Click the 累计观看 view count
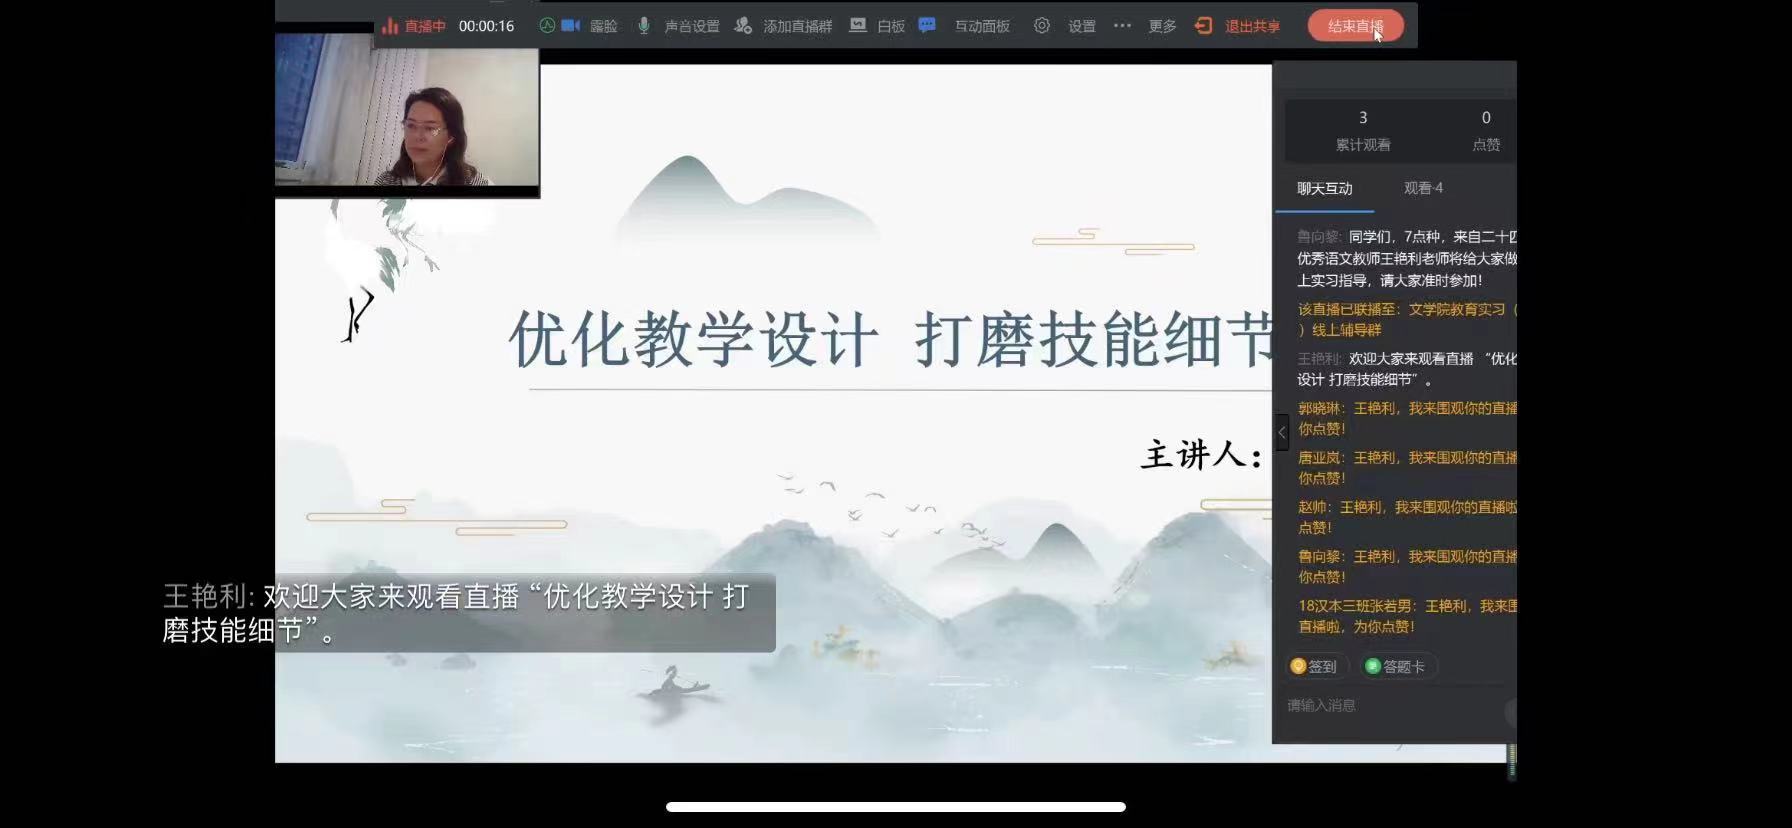1792x828 pixels. pyautogui.click(x=1363, y=130)
